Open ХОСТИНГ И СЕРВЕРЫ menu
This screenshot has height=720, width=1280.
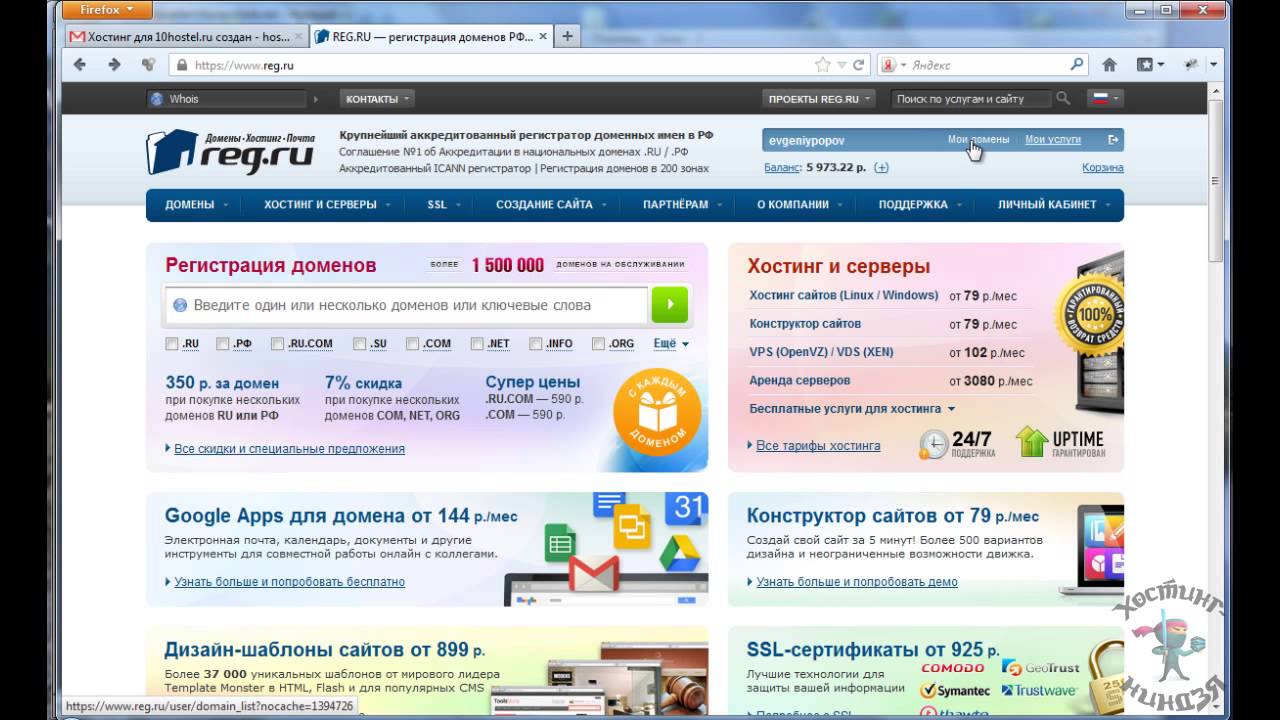(x=326, y=204)
